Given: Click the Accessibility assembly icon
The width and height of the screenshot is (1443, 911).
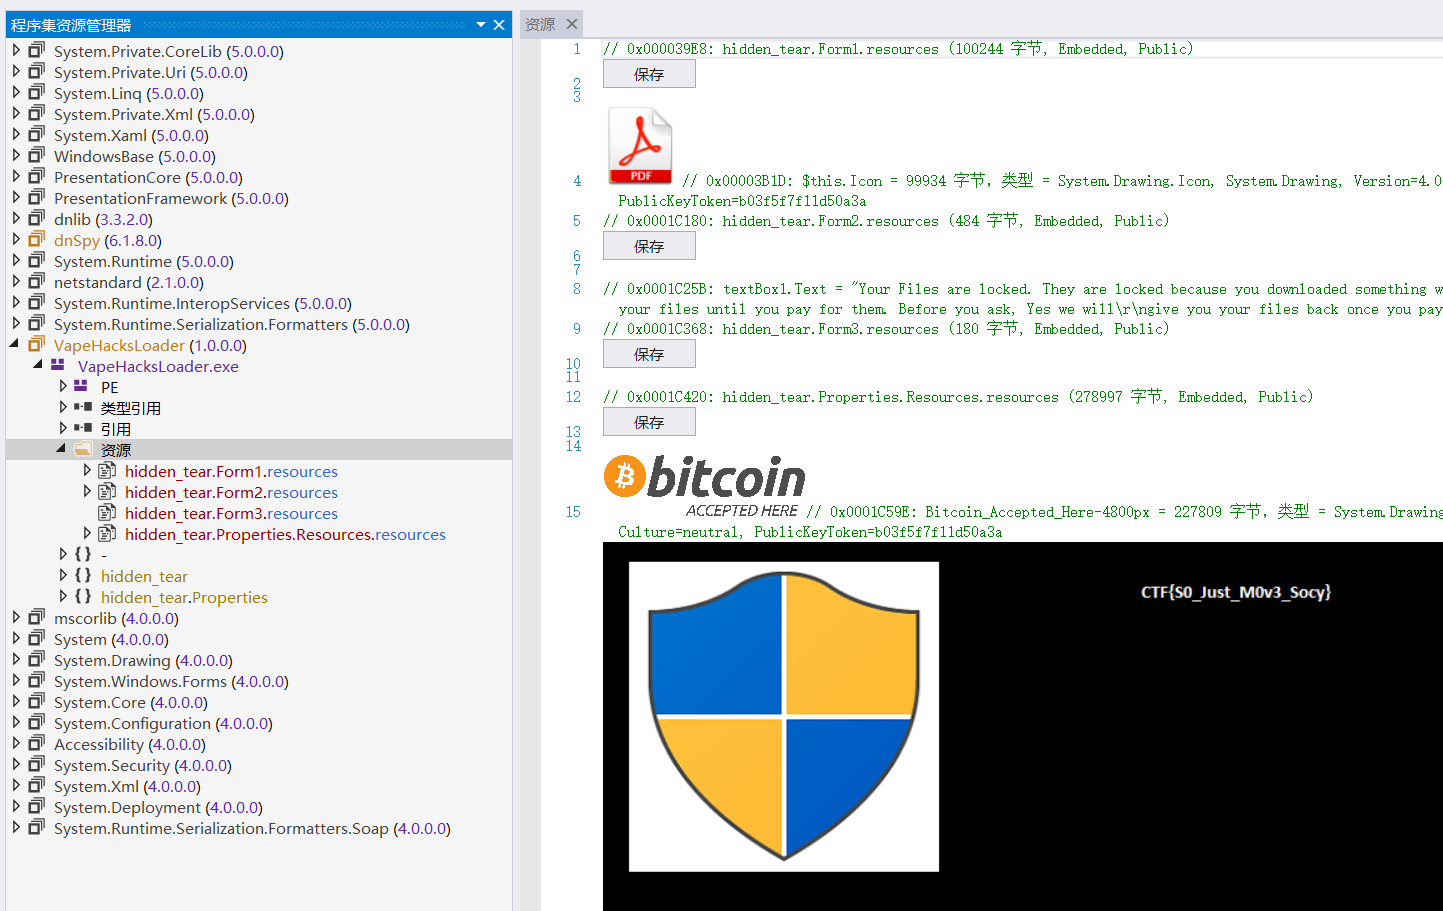Looking at the screenshot, I should pos(36,743).
